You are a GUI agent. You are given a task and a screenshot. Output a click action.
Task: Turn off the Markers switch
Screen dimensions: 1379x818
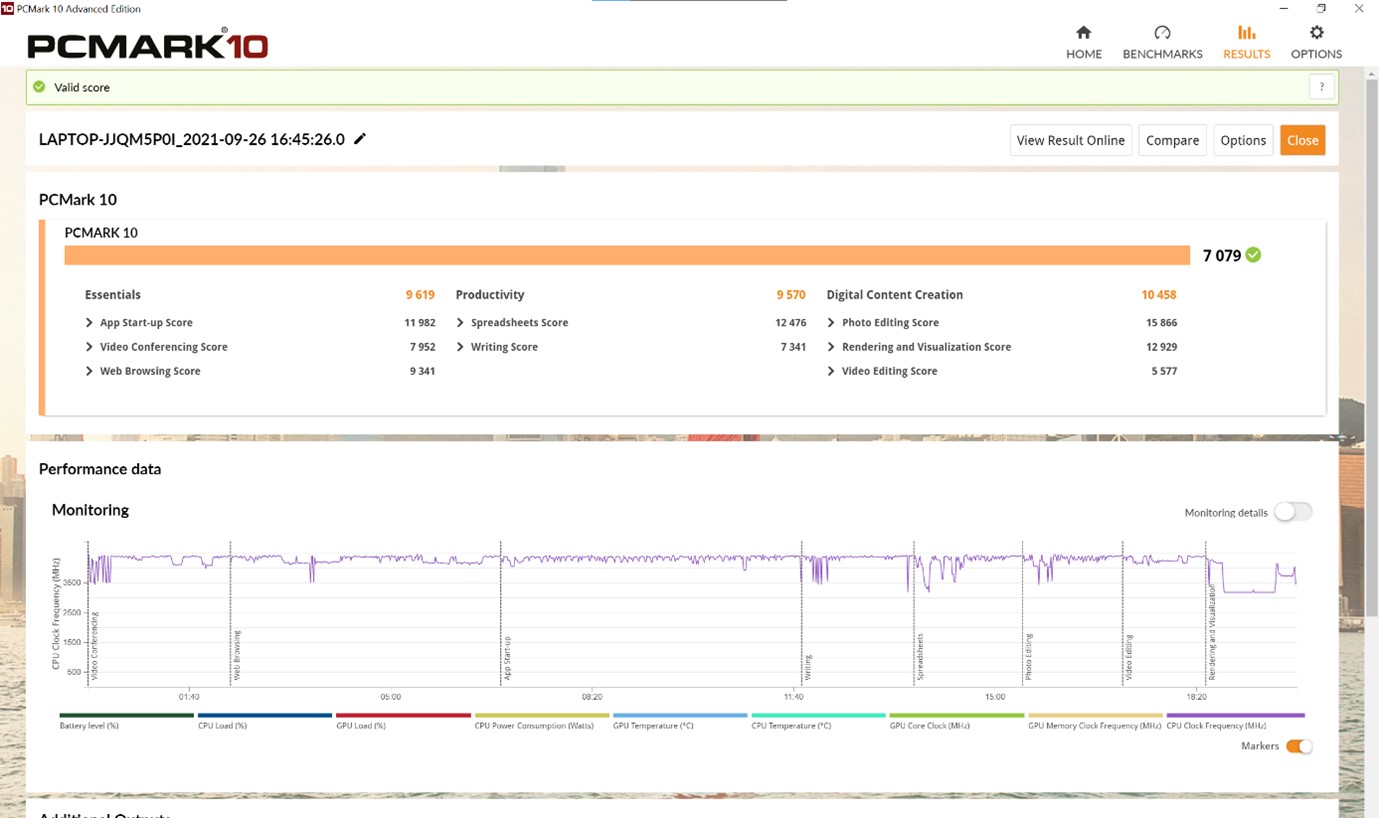click(x=1299, y=746)
